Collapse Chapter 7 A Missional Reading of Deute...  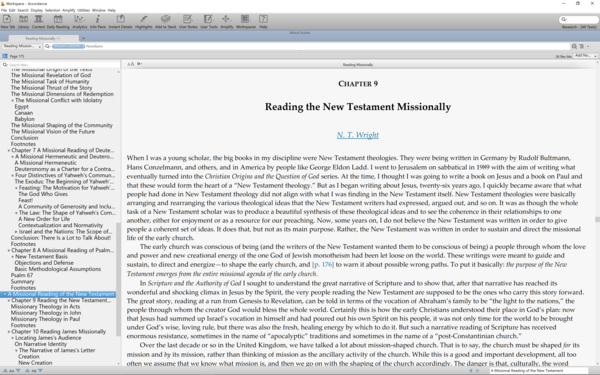tap(8, 150)
